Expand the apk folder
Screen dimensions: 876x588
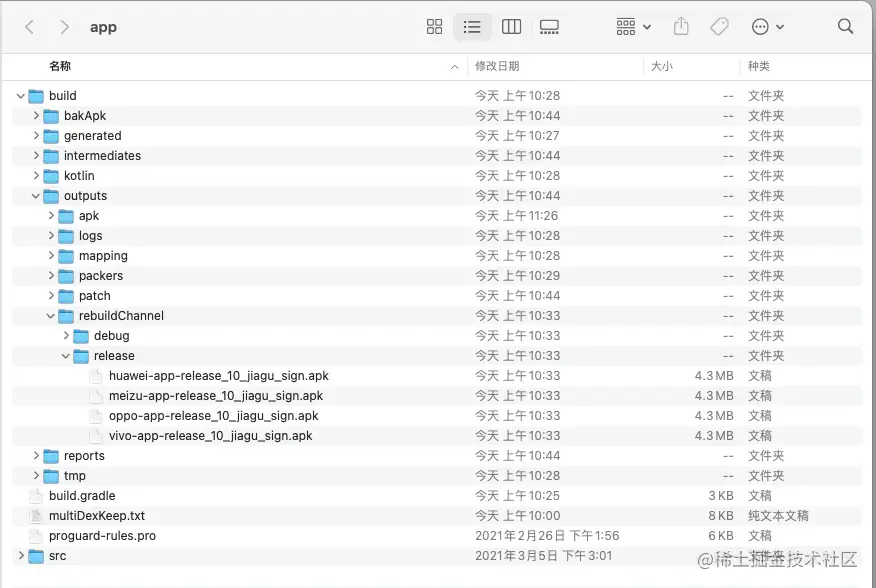pyautogui.click(x=51, y=216)
